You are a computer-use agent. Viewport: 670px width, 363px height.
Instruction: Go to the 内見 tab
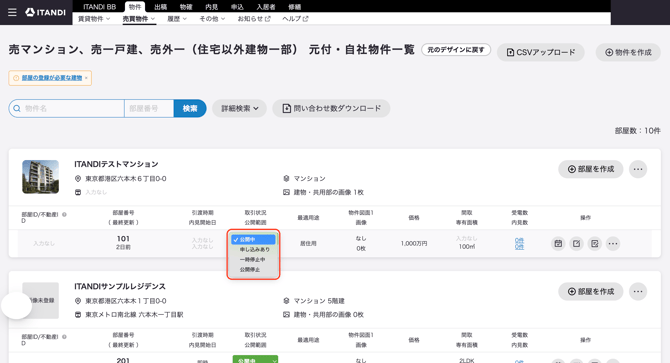coord(212,7)
